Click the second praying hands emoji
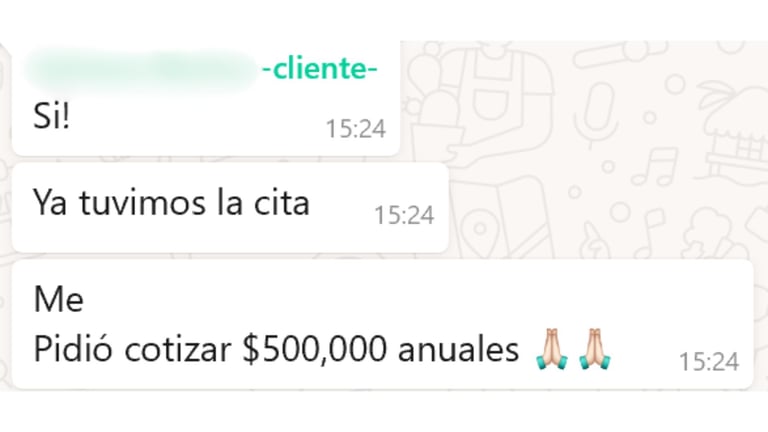The image size is (768, 432). click(595, 349)
